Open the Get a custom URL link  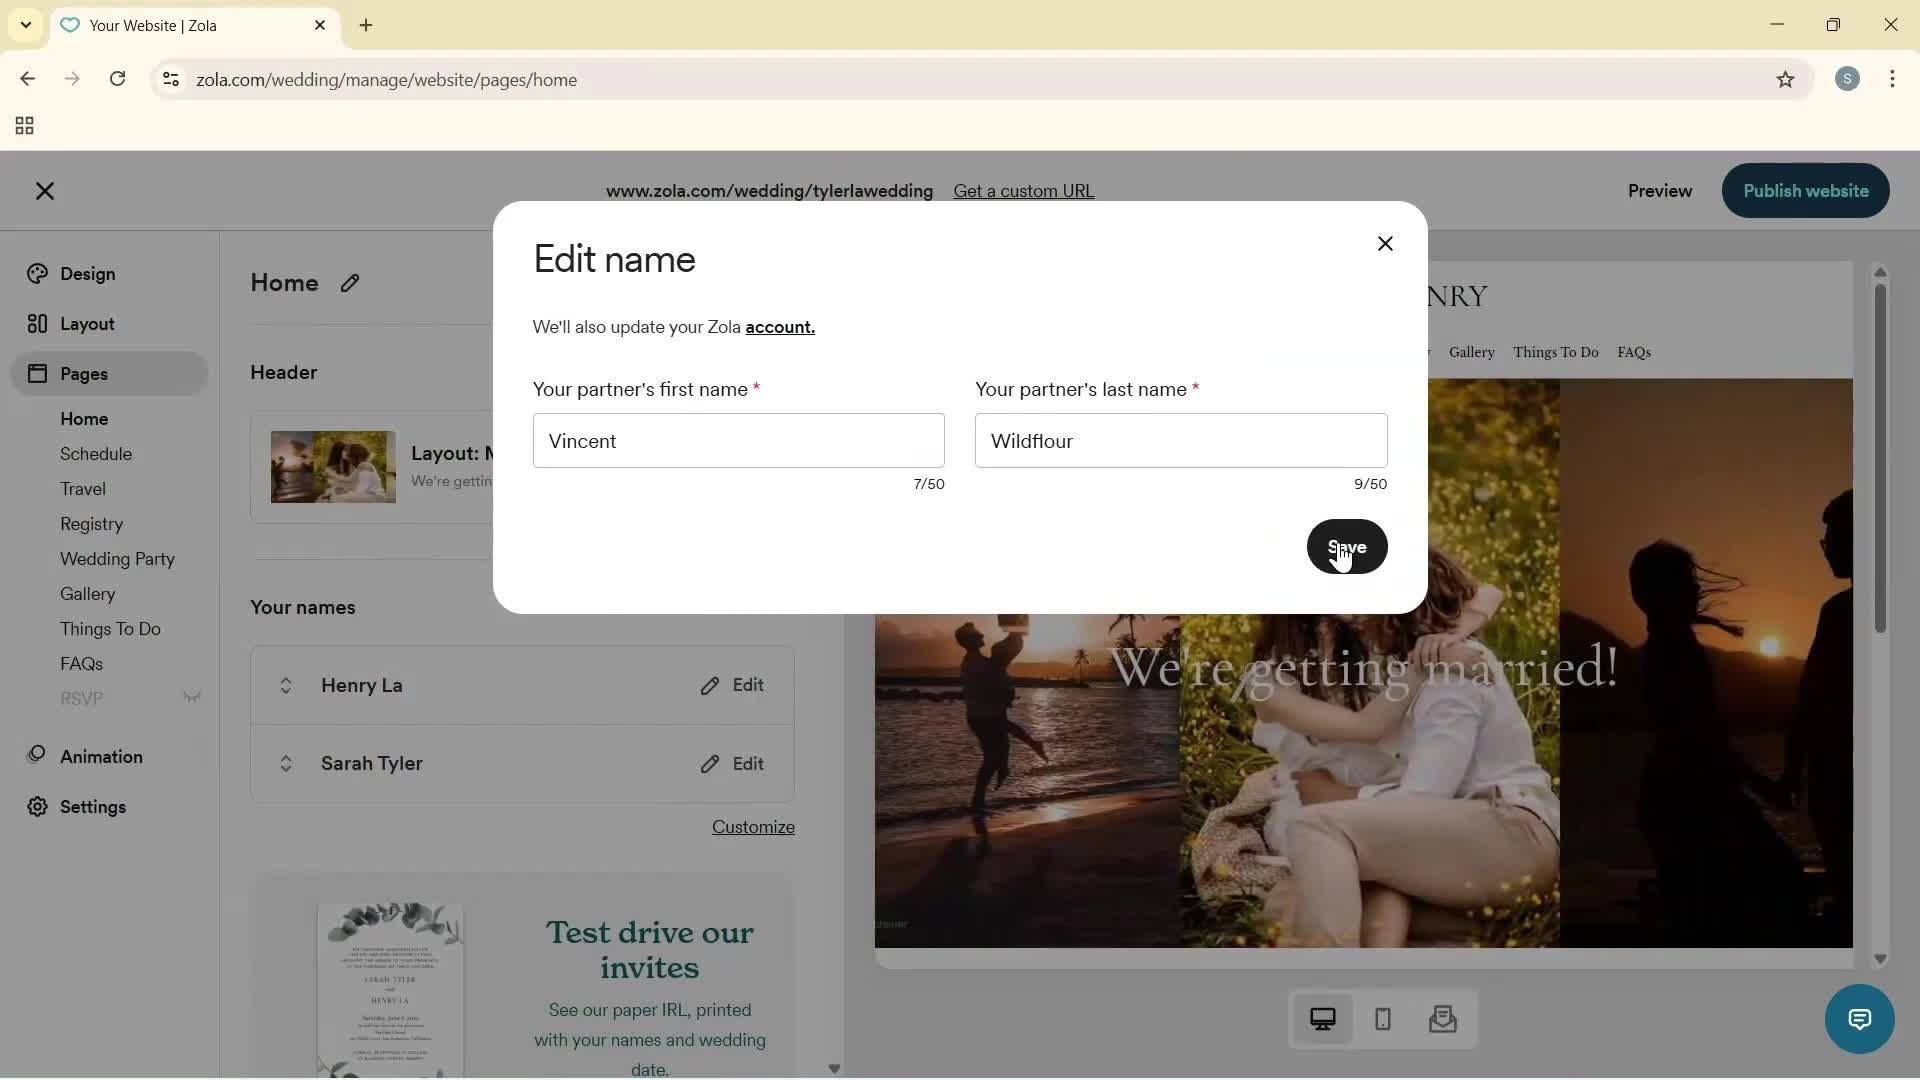[1023, 191]
